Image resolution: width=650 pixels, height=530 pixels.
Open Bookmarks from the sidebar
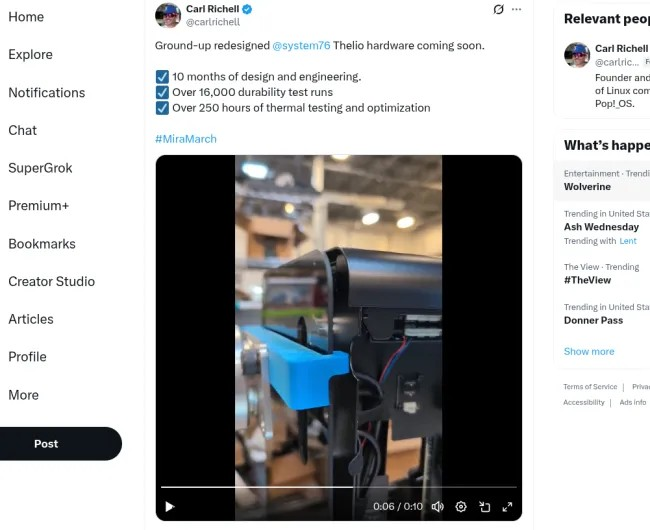(42, 244)
